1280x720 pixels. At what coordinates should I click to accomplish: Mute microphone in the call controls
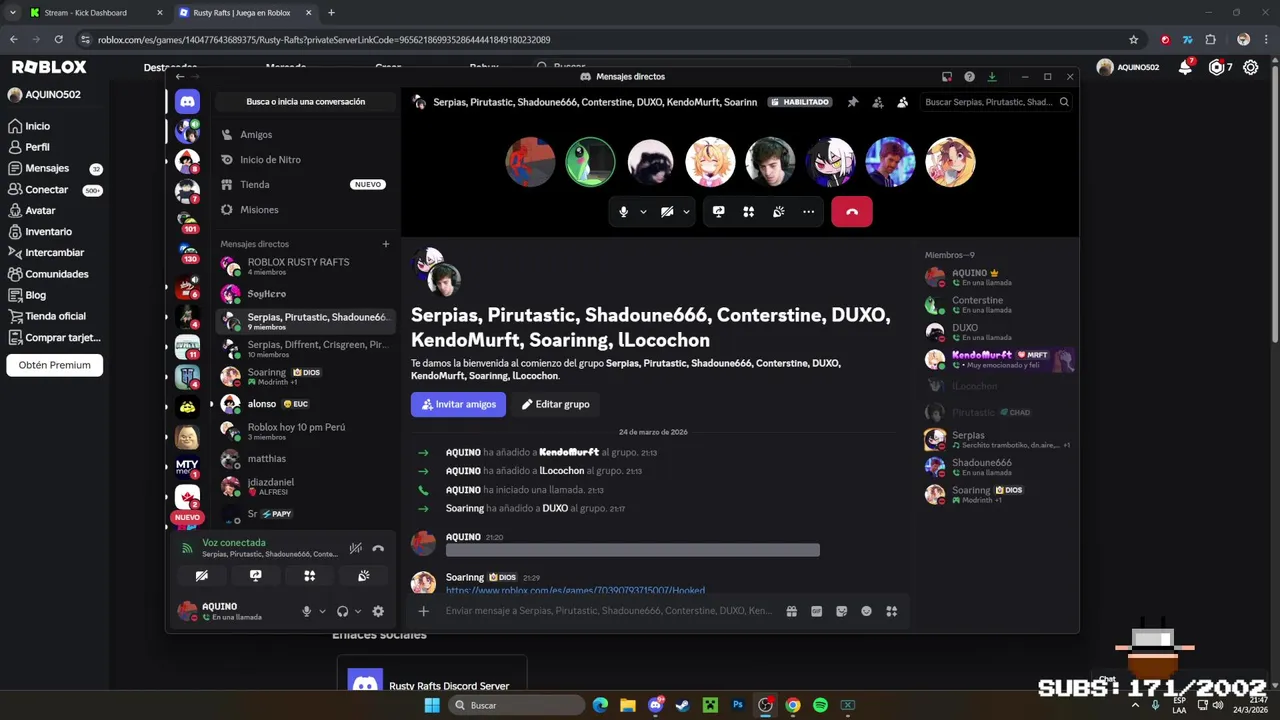(623, 212)
